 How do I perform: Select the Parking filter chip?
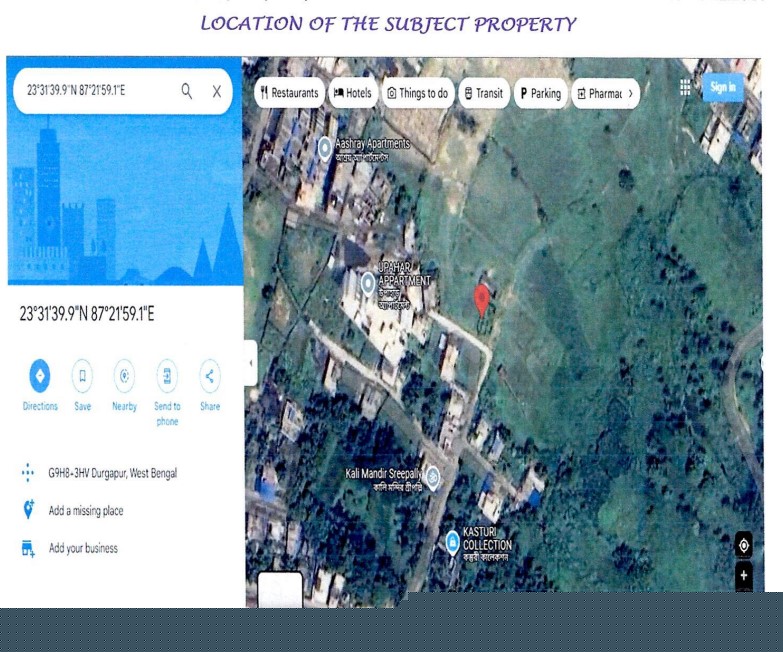541,93
